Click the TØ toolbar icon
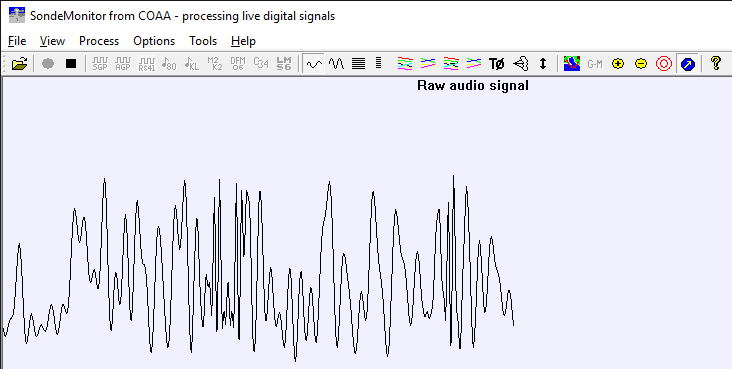Image resolution: width=732 pixels, height=369 pixels. (497, 64)
